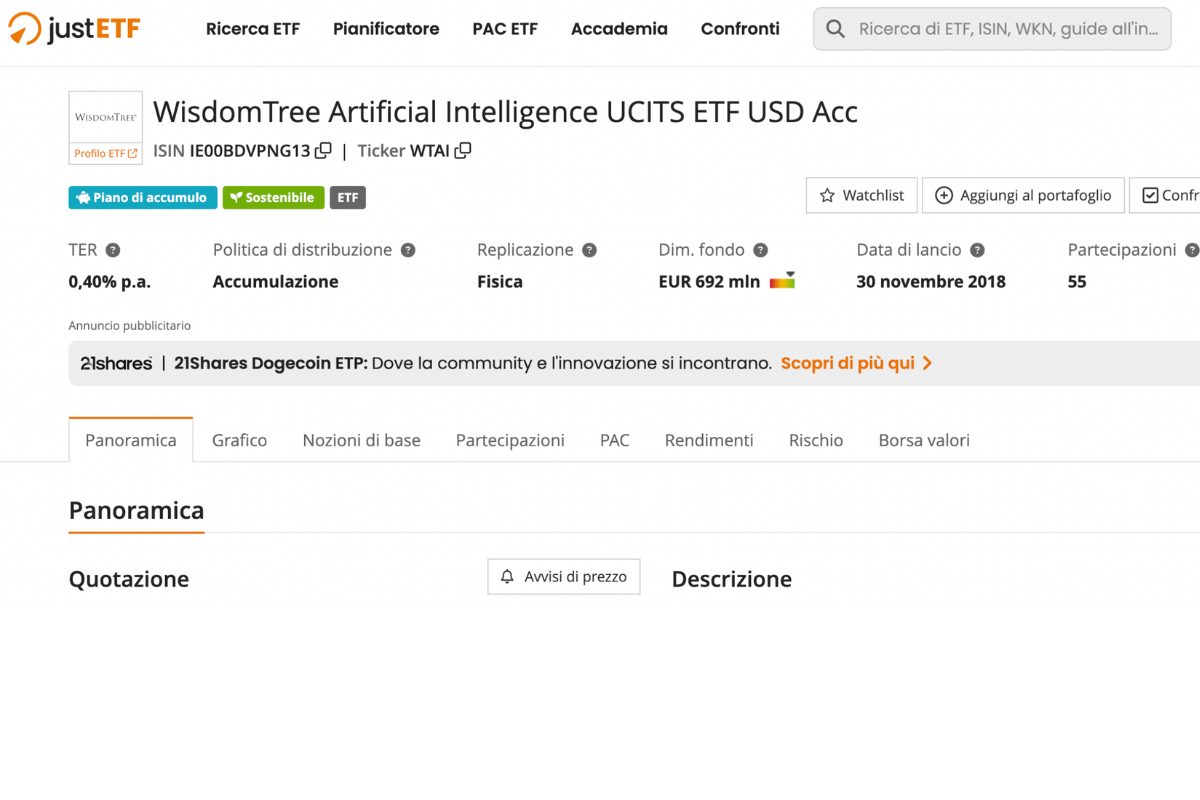
Task: Copy the ISIN code icon
Action: (323, 151)
